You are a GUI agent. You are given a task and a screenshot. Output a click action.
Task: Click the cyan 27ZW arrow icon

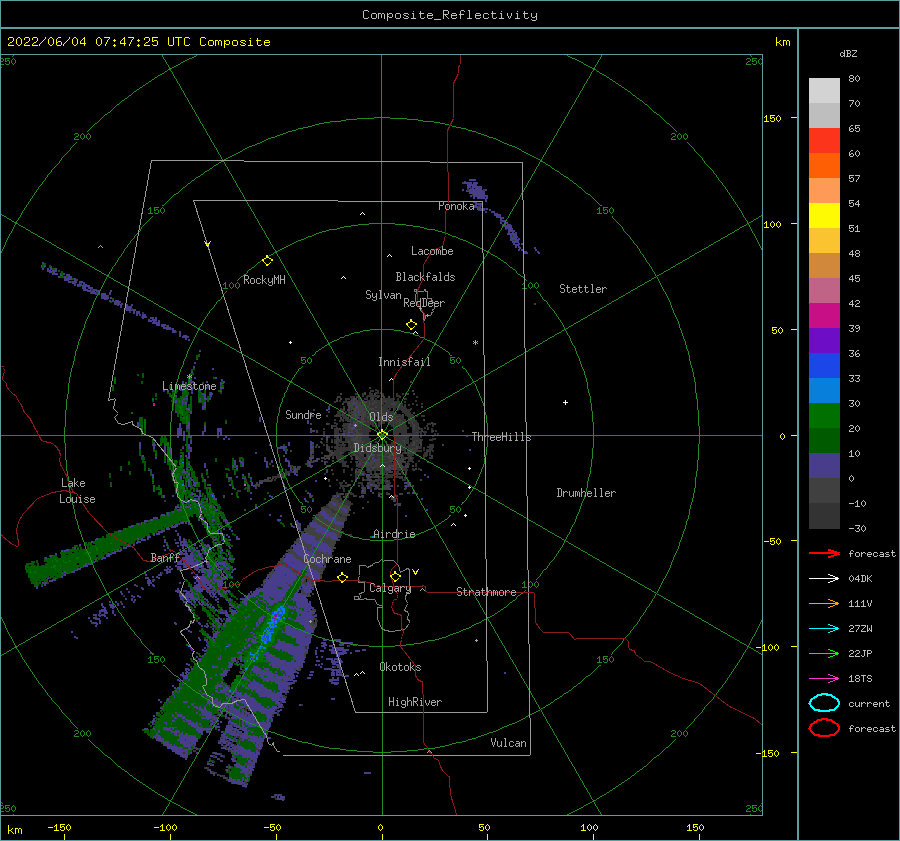point(824,628)
